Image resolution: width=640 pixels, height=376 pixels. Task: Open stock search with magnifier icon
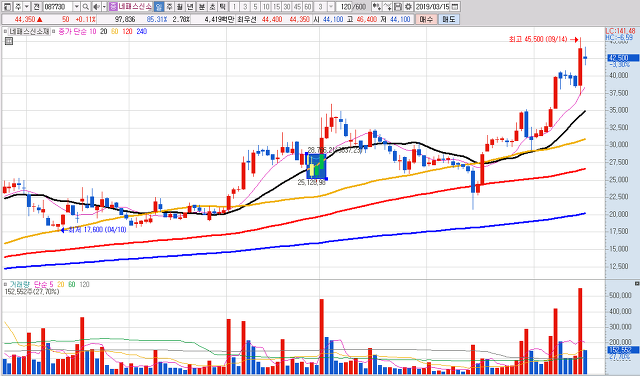(85, 7)
